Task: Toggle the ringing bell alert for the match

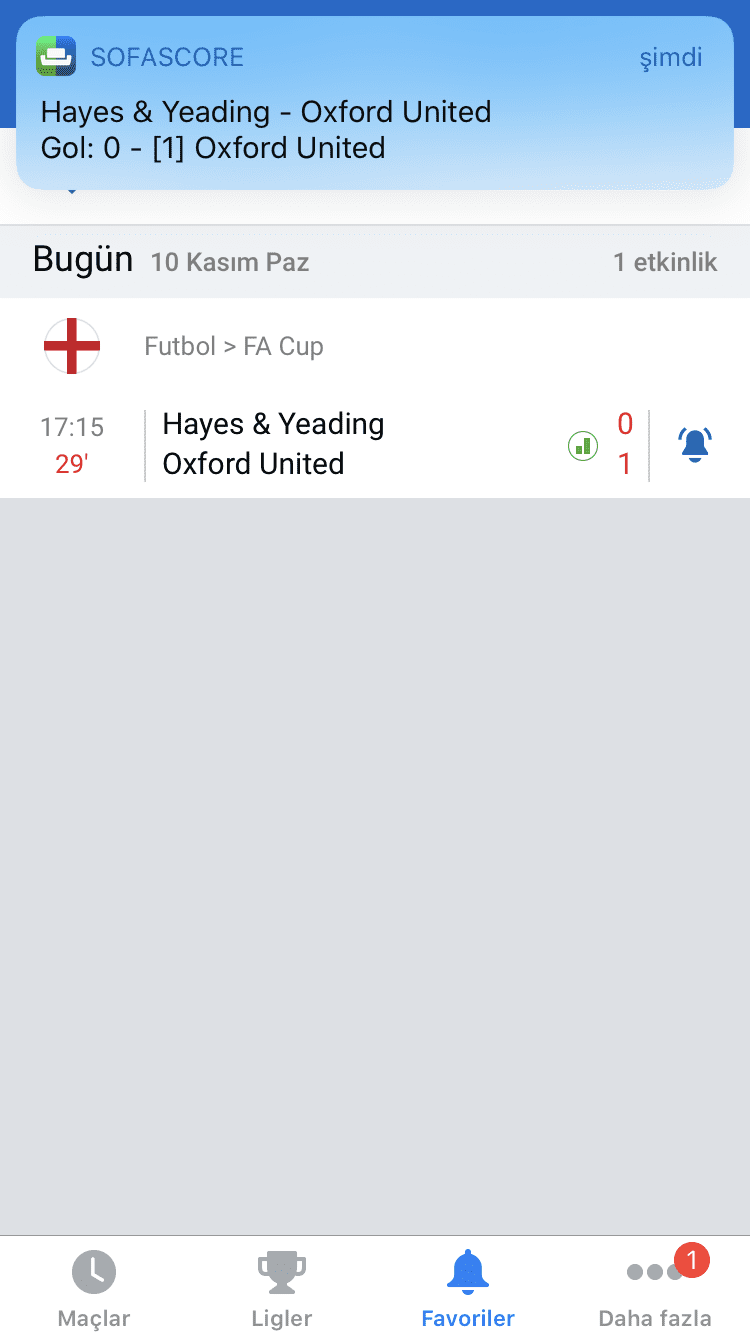Action: (694, 444)
